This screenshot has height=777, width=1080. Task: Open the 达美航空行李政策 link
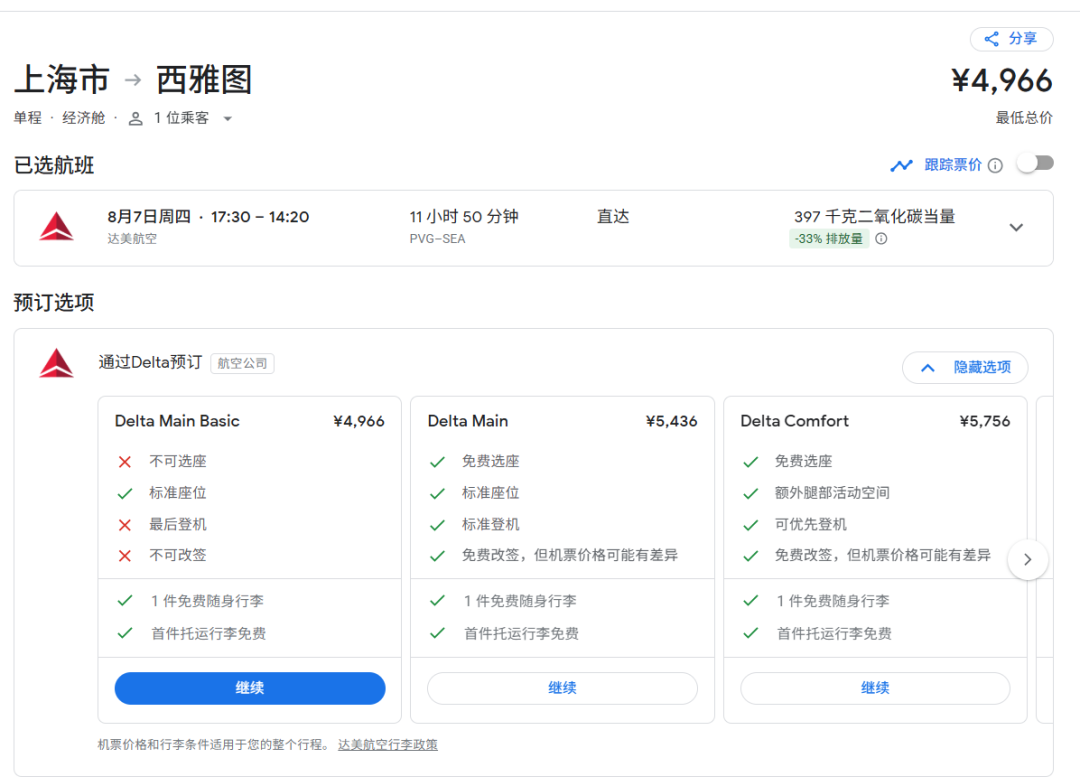(388, 745)
